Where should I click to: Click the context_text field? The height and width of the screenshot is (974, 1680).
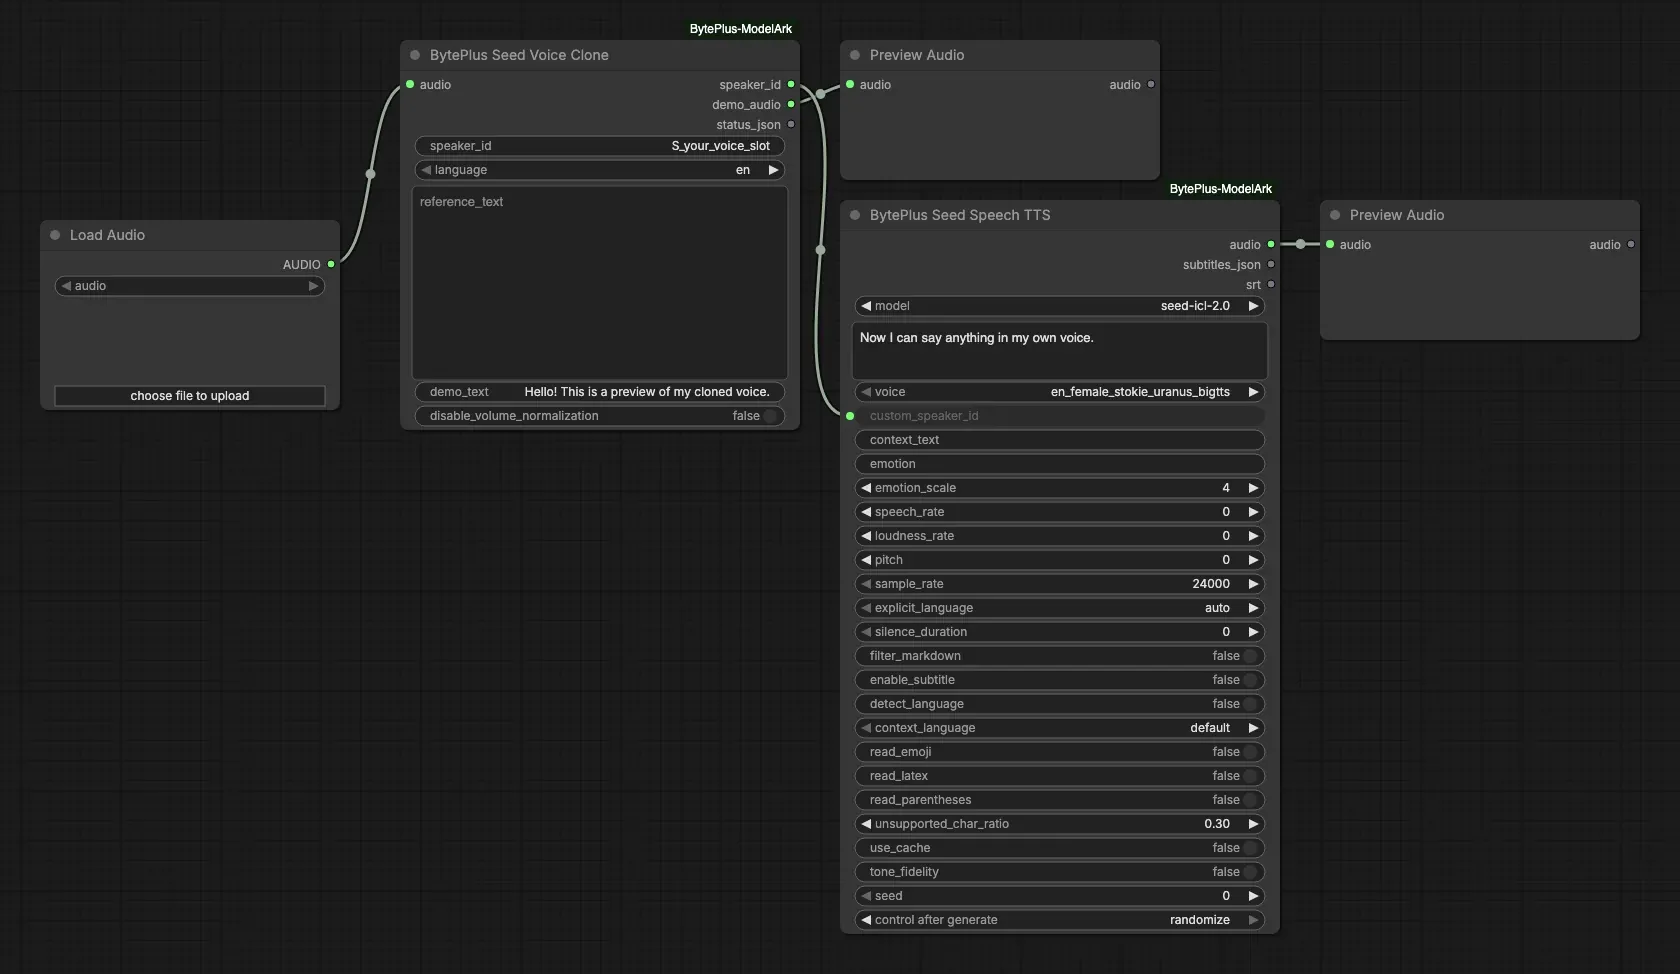pos(1060,440)
